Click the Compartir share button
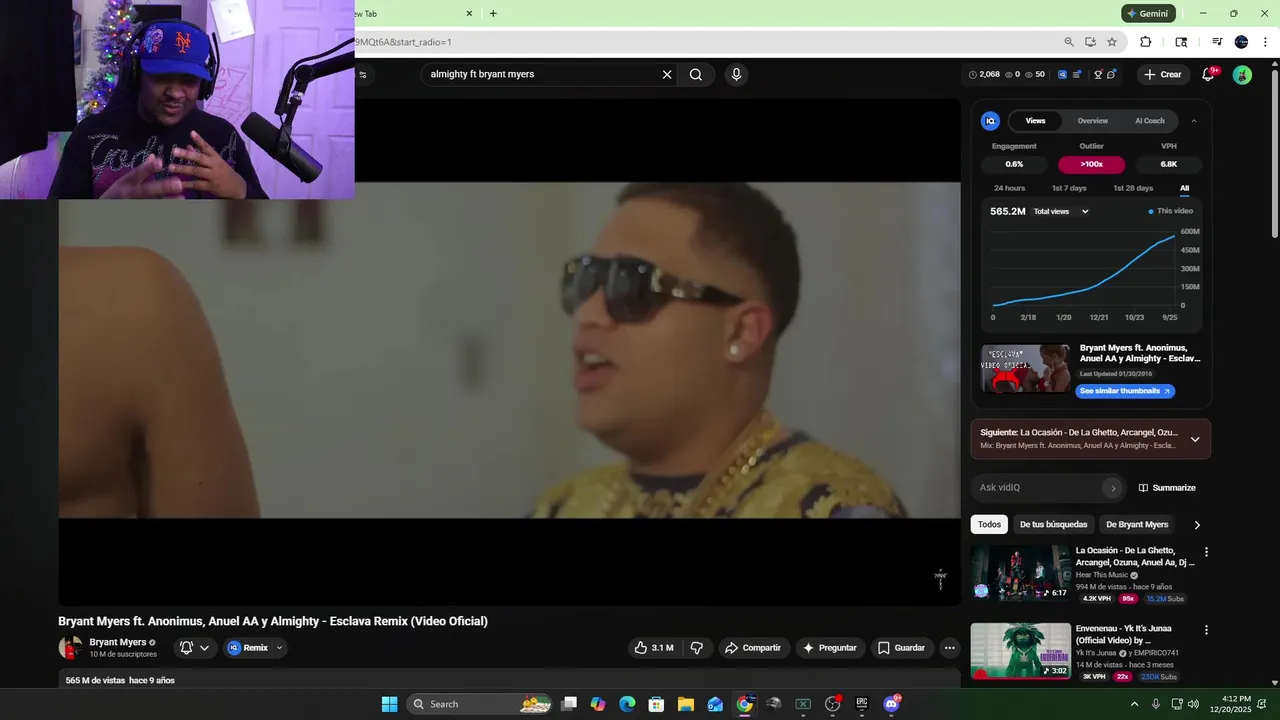1280x720 pixels. click(x=752, y=648)
